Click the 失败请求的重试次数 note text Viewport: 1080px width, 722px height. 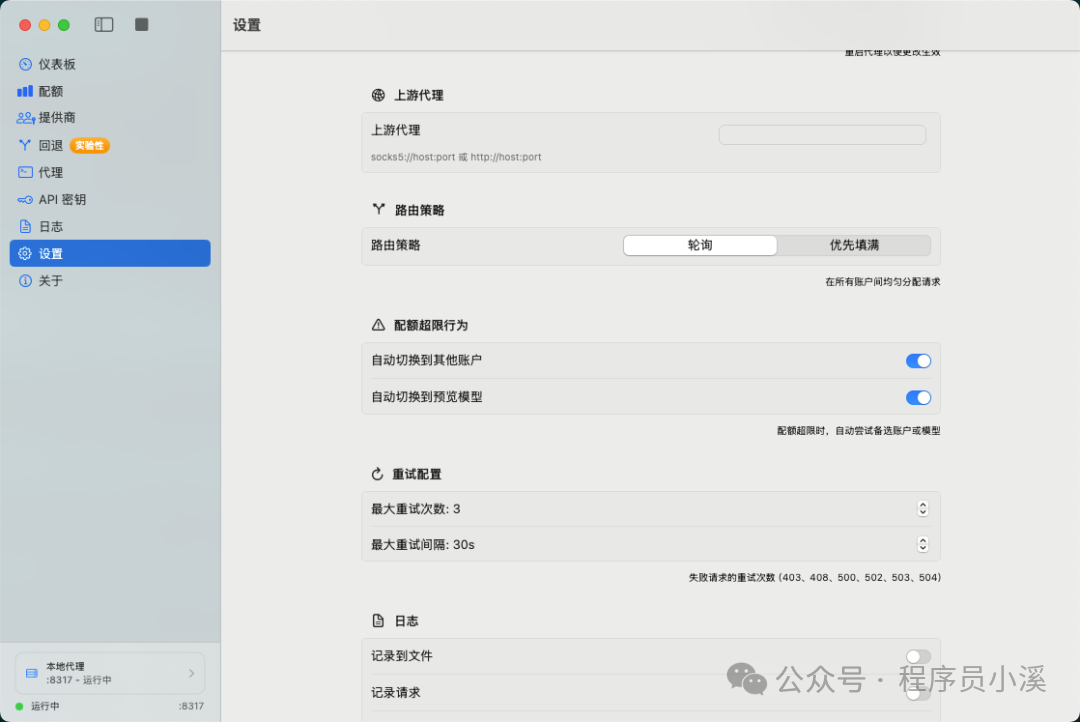tap(815, 577)
